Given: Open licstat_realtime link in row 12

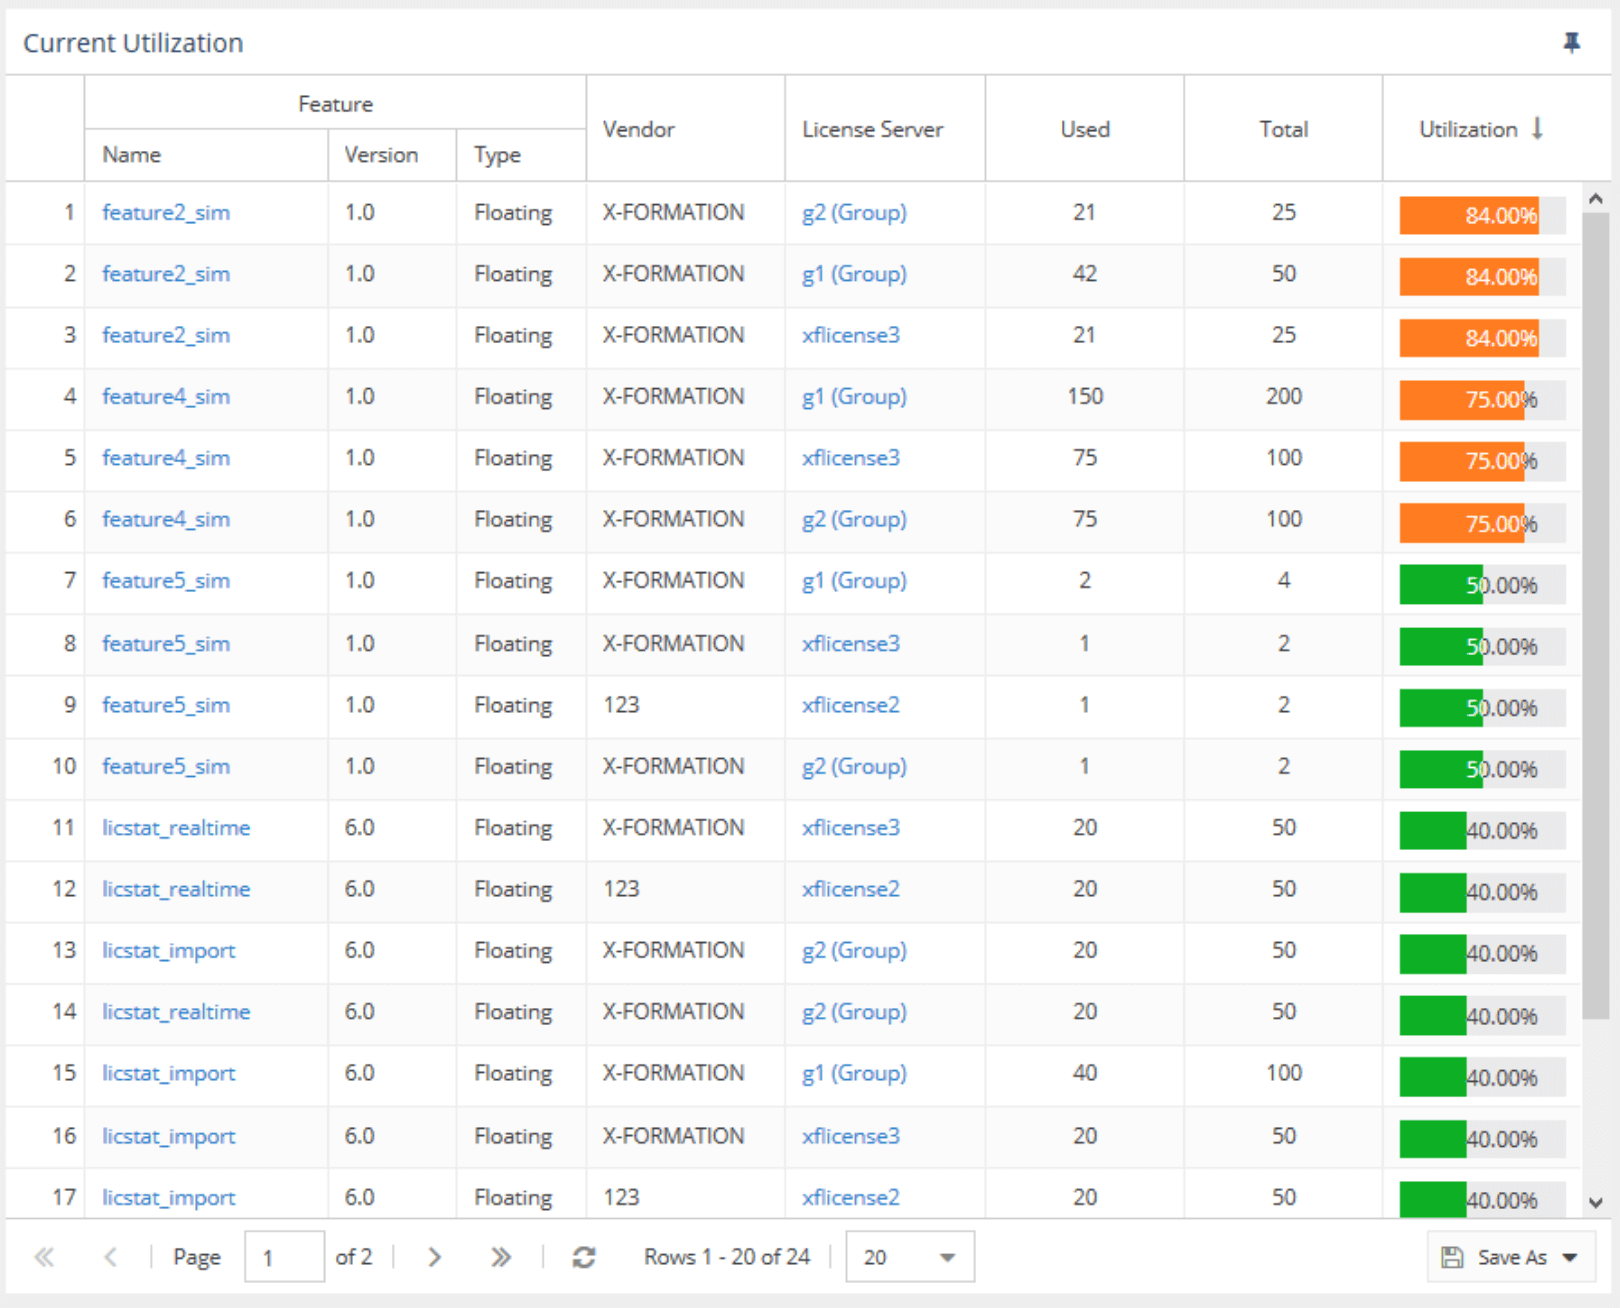Looking at the screenshot, I should click(x=176, y=889).
